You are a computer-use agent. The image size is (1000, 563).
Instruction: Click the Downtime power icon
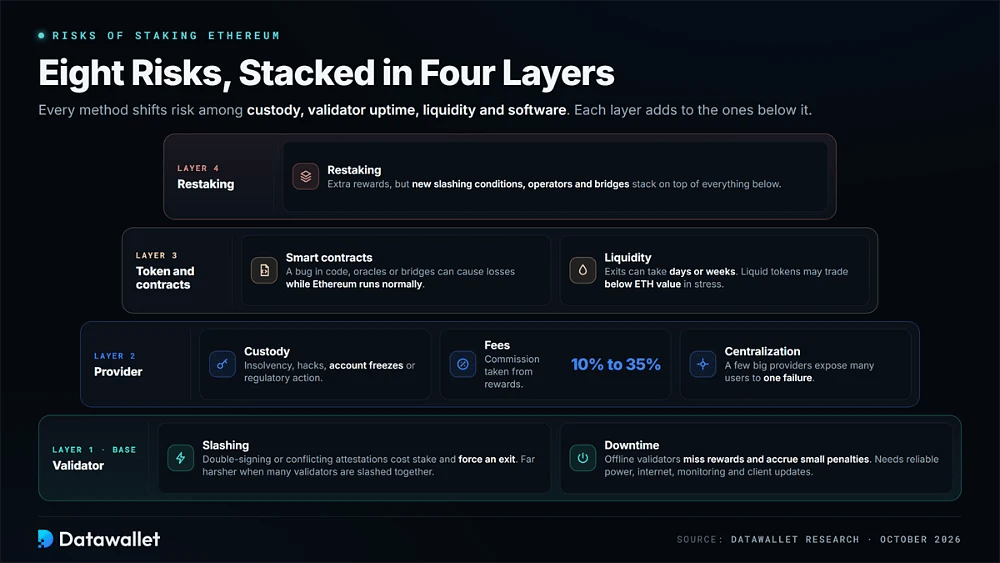[583, 458]
